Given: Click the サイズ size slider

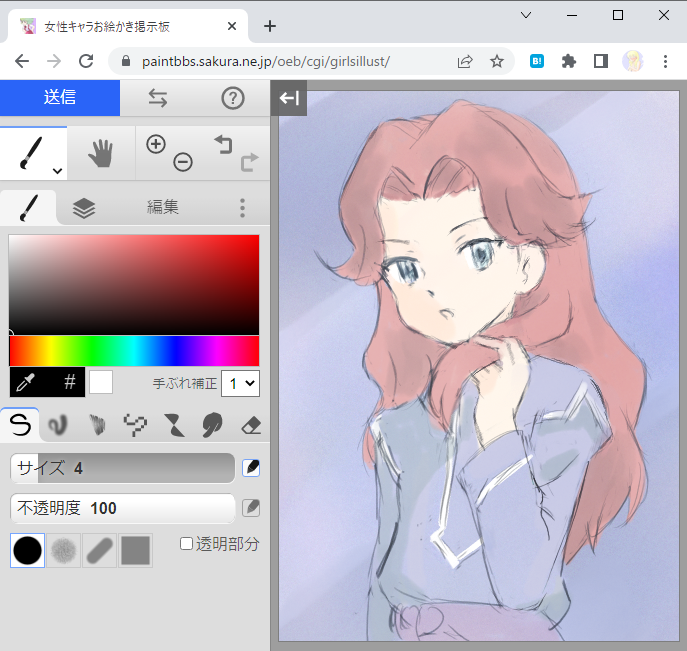Looking at the screenshot, I should click(x=123, y=468).
